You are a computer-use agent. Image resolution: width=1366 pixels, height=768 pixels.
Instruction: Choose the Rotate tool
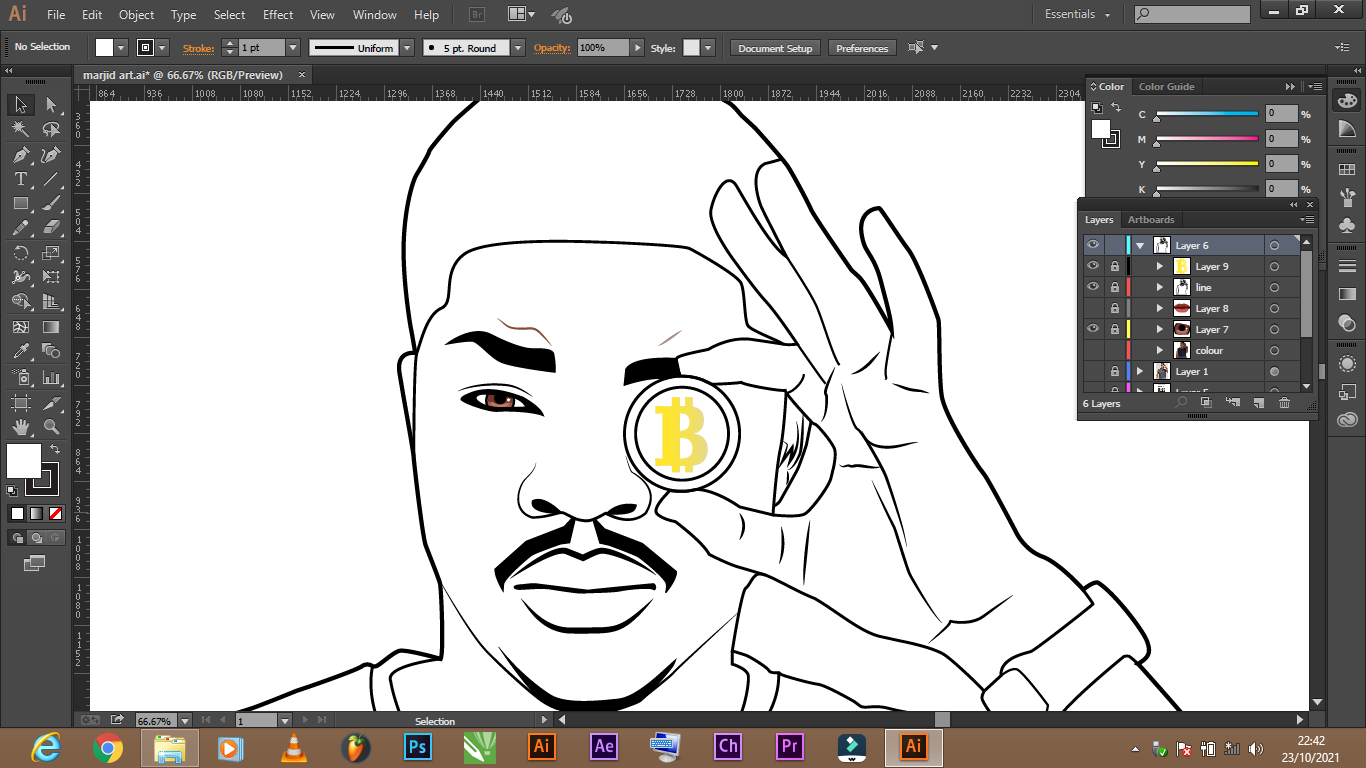(20, 253)
